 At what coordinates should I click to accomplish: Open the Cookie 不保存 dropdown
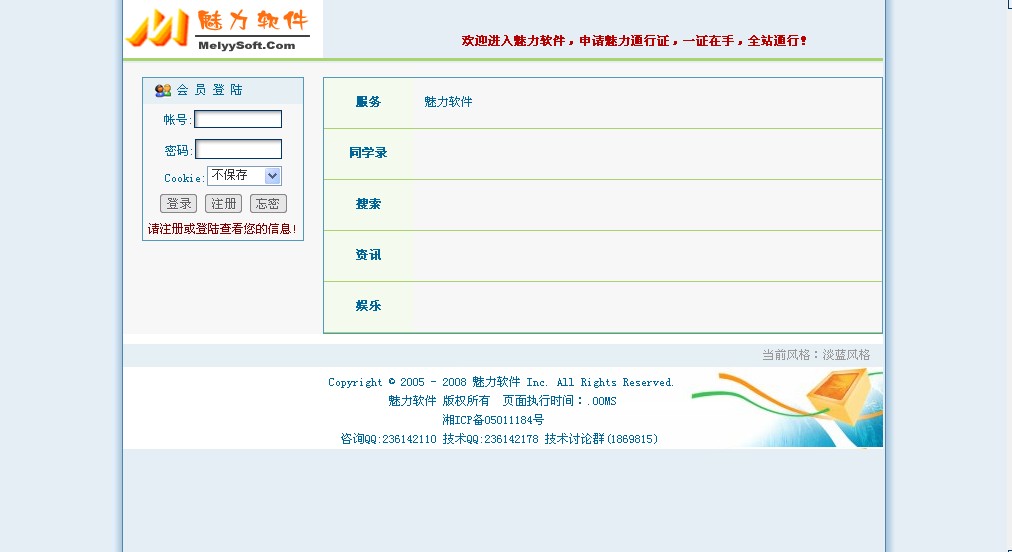click(x=244, y=176)
